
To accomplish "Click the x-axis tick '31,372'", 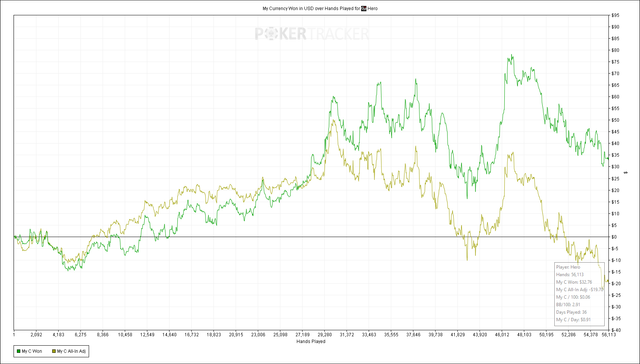I will (x=347, y=335).
